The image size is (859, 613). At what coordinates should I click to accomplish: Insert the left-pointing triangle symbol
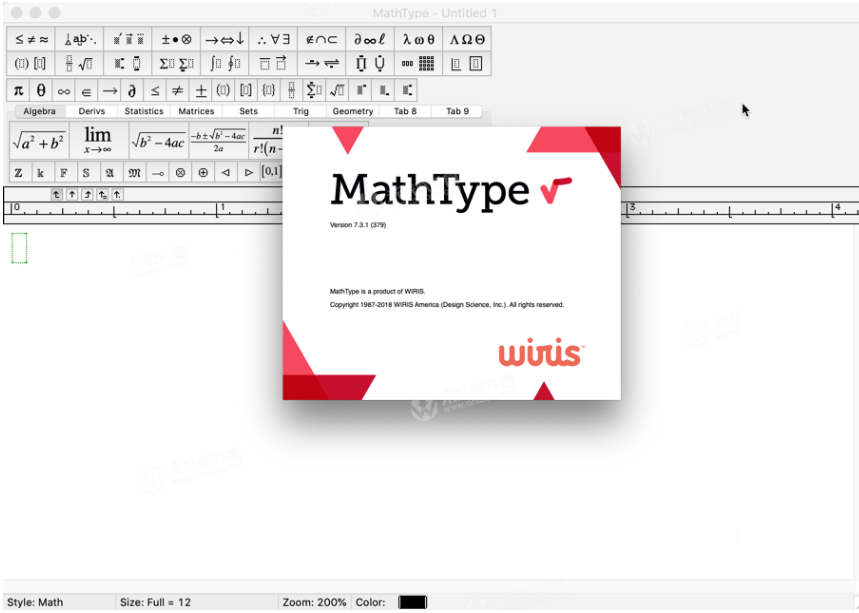tap(226, 173)
